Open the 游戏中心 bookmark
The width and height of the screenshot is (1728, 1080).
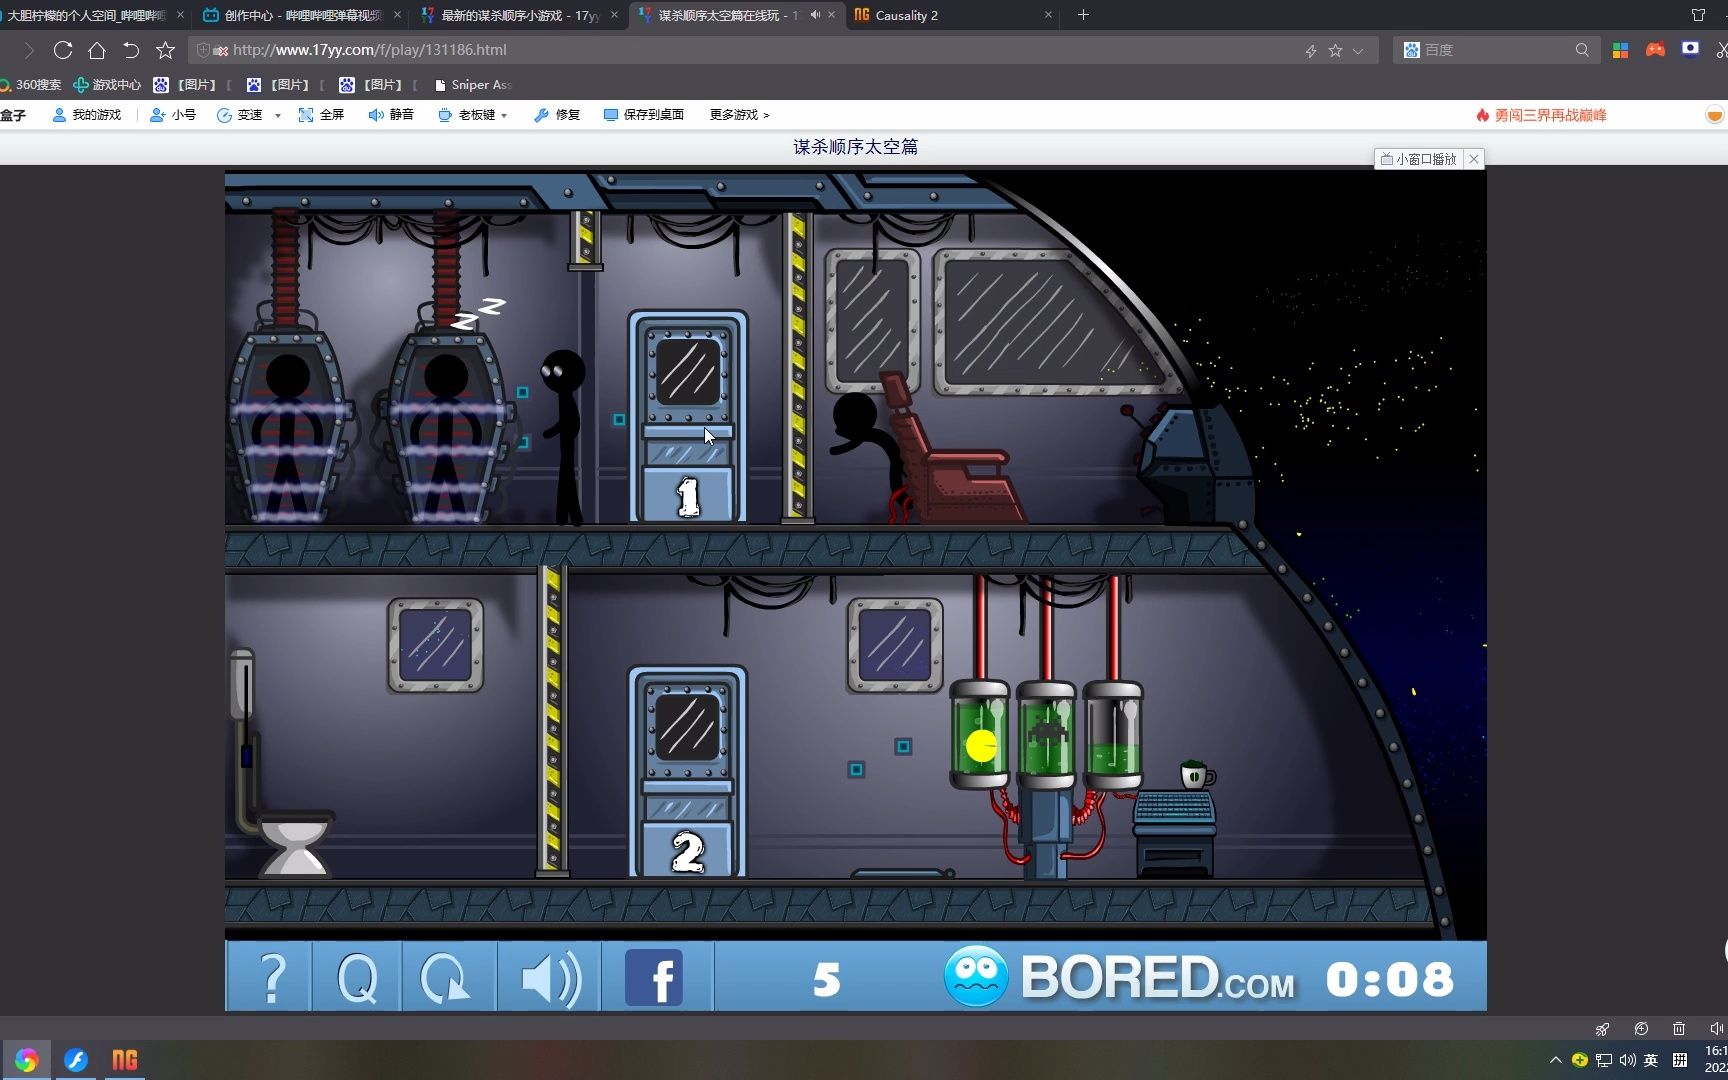(107, 85)
